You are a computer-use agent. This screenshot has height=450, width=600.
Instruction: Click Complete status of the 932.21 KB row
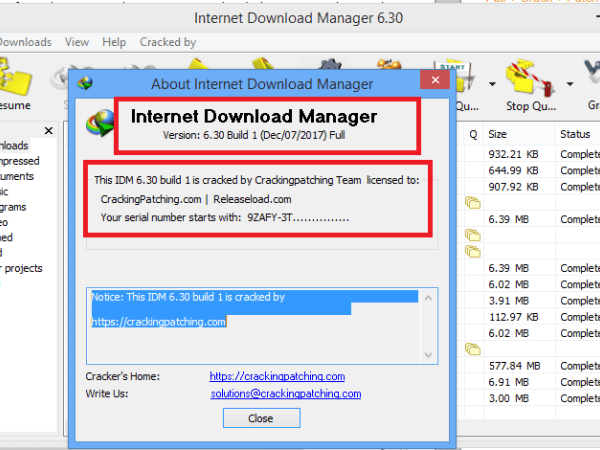pos(580,154)
